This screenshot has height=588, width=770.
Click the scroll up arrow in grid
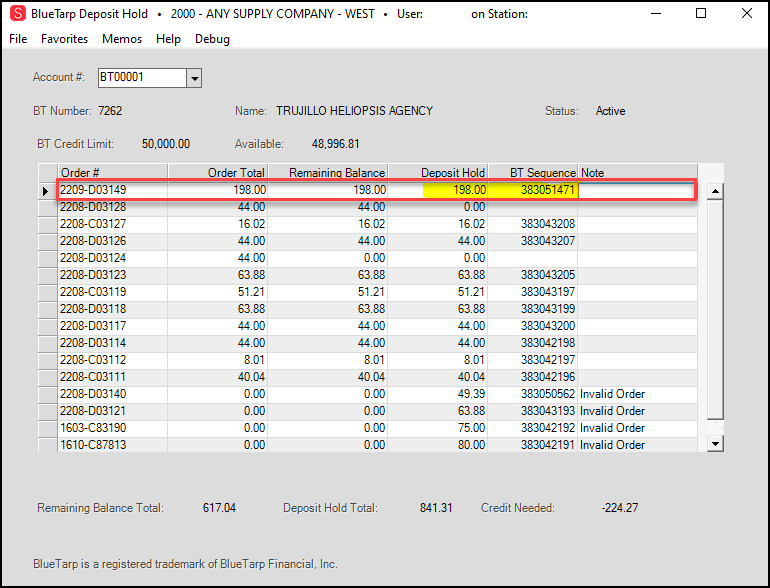[x=715, y=191]
